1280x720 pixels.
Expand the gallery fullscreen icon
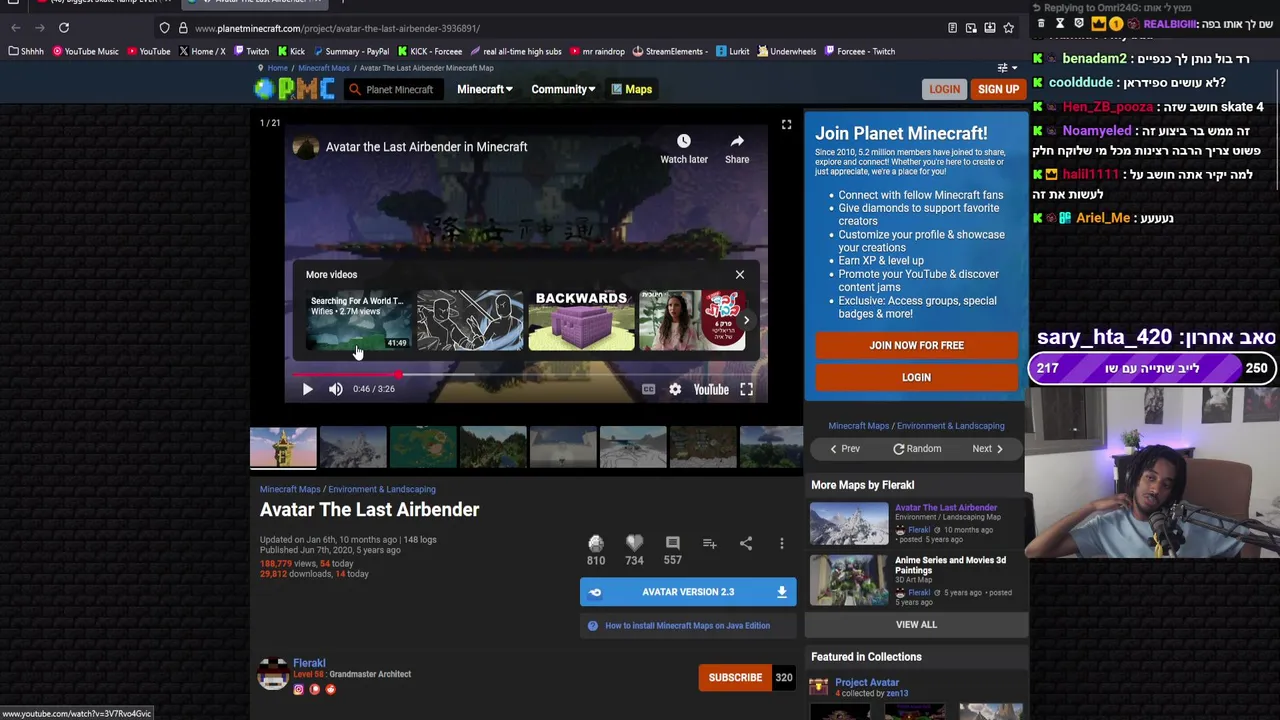[x=786, y=125]
